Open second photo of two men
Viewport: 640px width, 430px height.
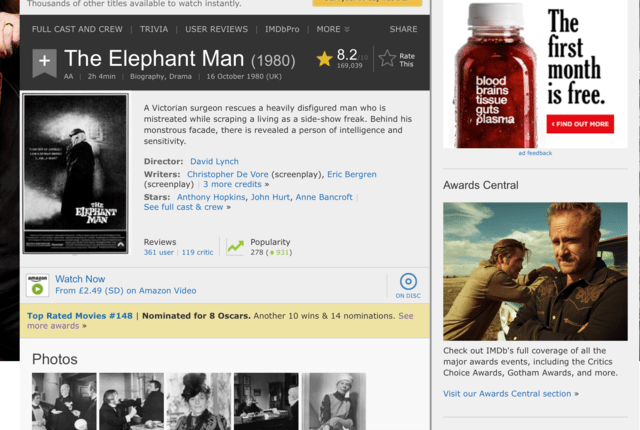pos(131,401)
